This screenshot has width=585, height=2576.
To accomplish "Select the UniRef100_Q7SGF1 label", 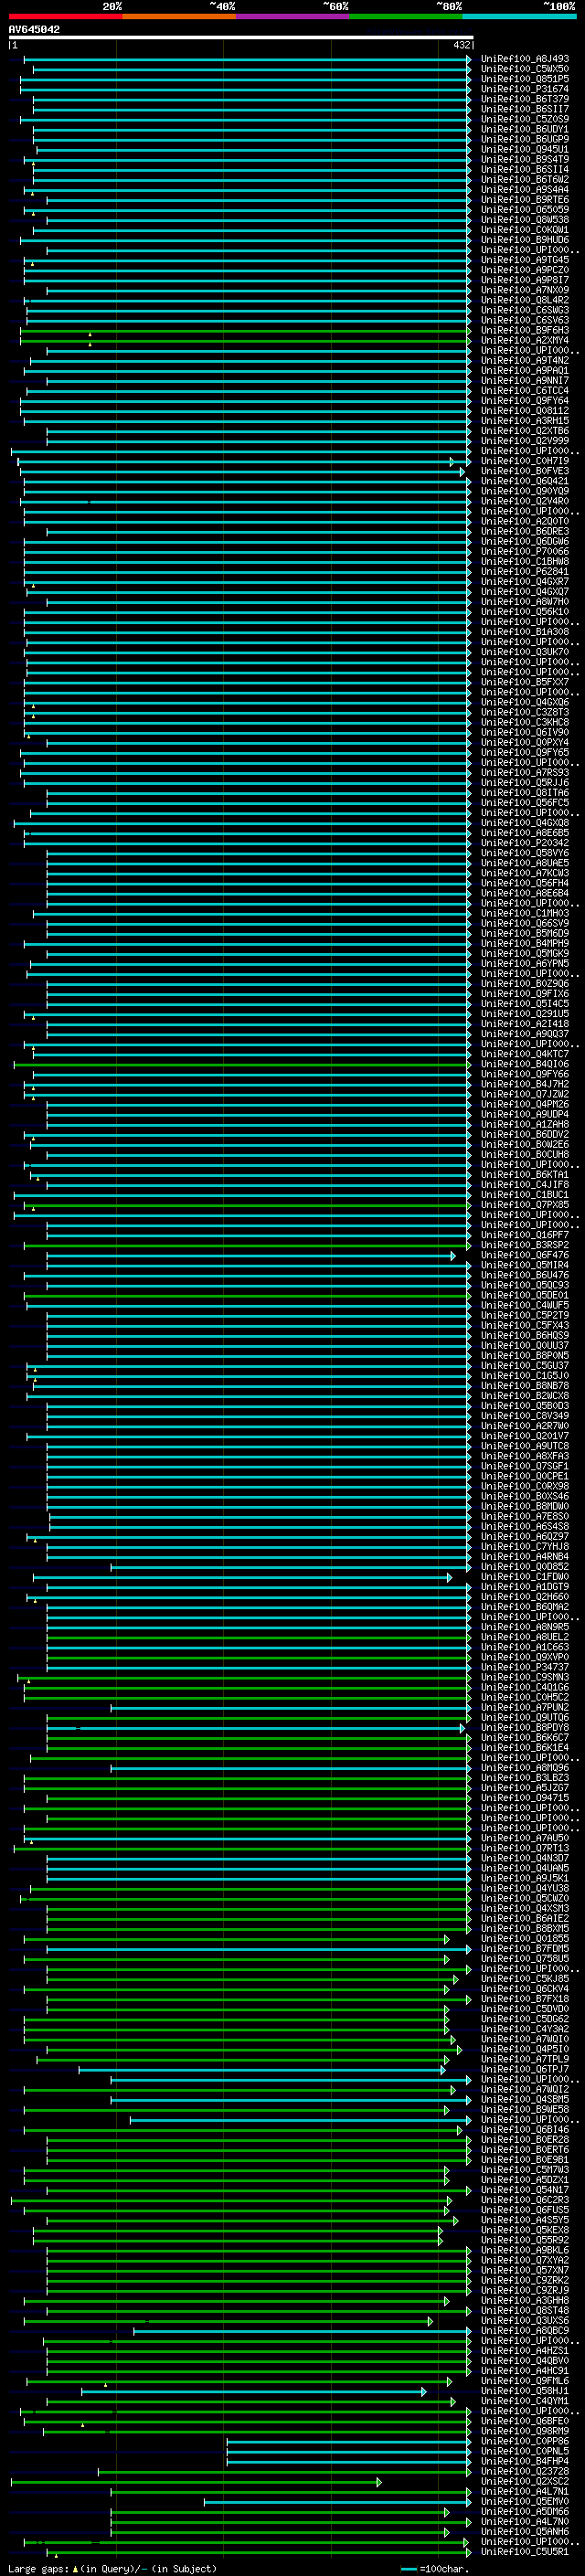I will click(x=525, y=1466).
